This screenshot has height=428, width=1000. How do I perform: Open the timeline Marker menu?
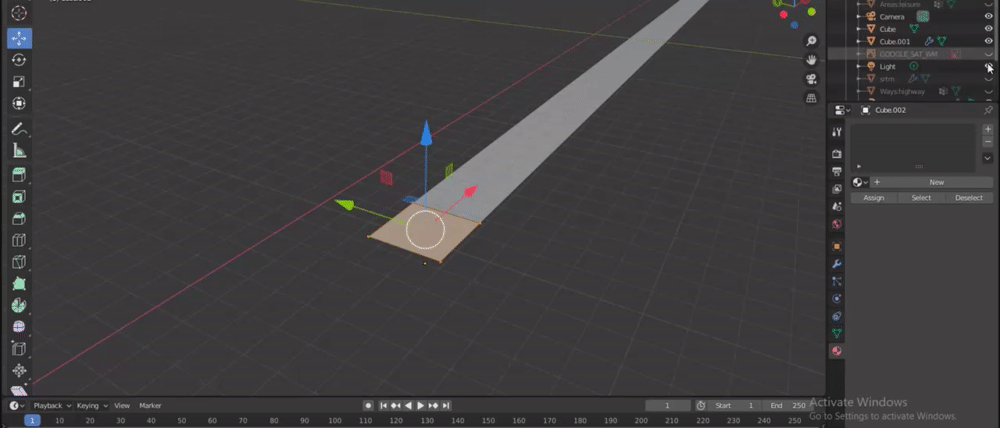pyautogui.click(x=151, y=406)
